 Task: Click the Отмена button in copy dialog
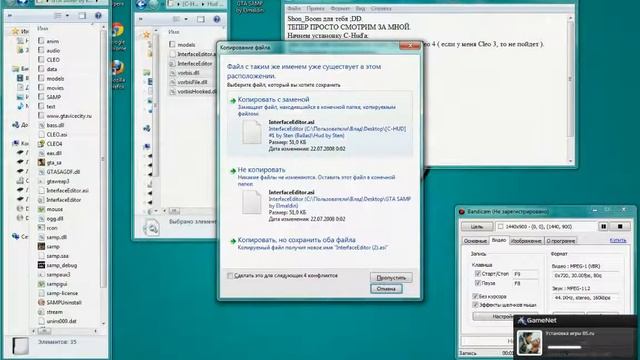point(386,289)
